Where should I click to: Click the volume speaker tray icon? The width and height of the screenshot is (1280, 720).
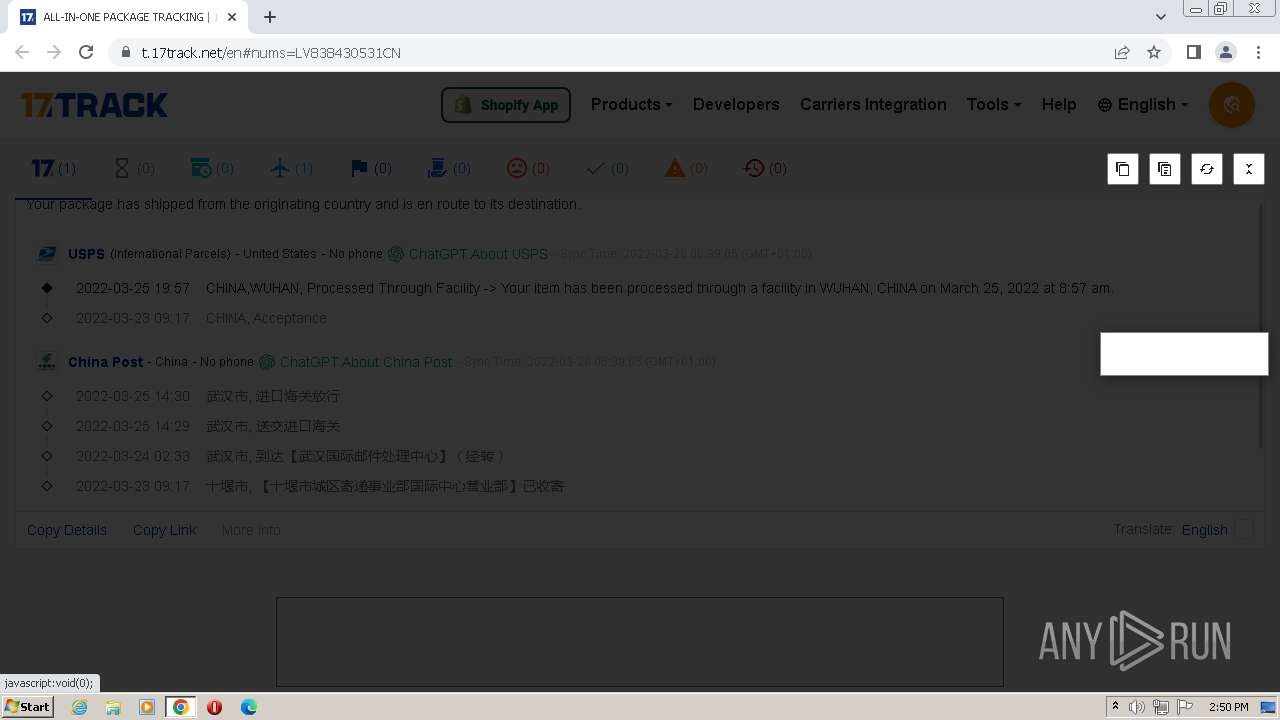coord(1137,707)
